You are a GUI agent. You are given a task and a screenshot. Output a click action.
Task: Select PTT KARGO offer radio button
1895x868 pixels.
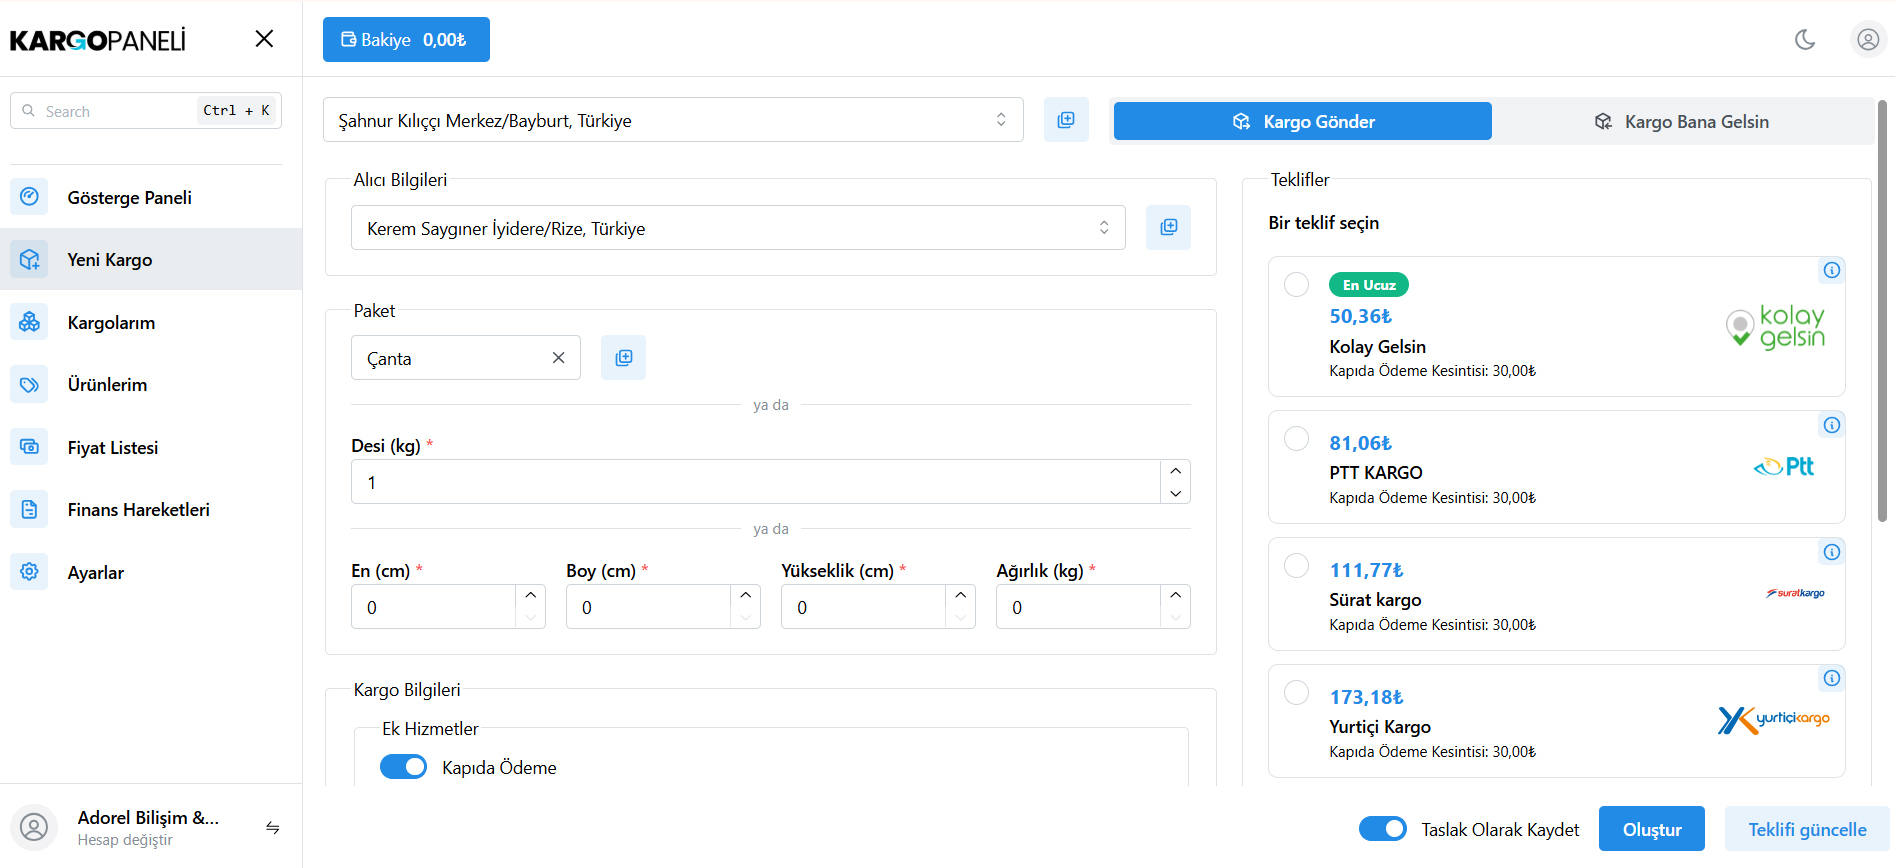pyautogui.click(x=1296, y=438)
